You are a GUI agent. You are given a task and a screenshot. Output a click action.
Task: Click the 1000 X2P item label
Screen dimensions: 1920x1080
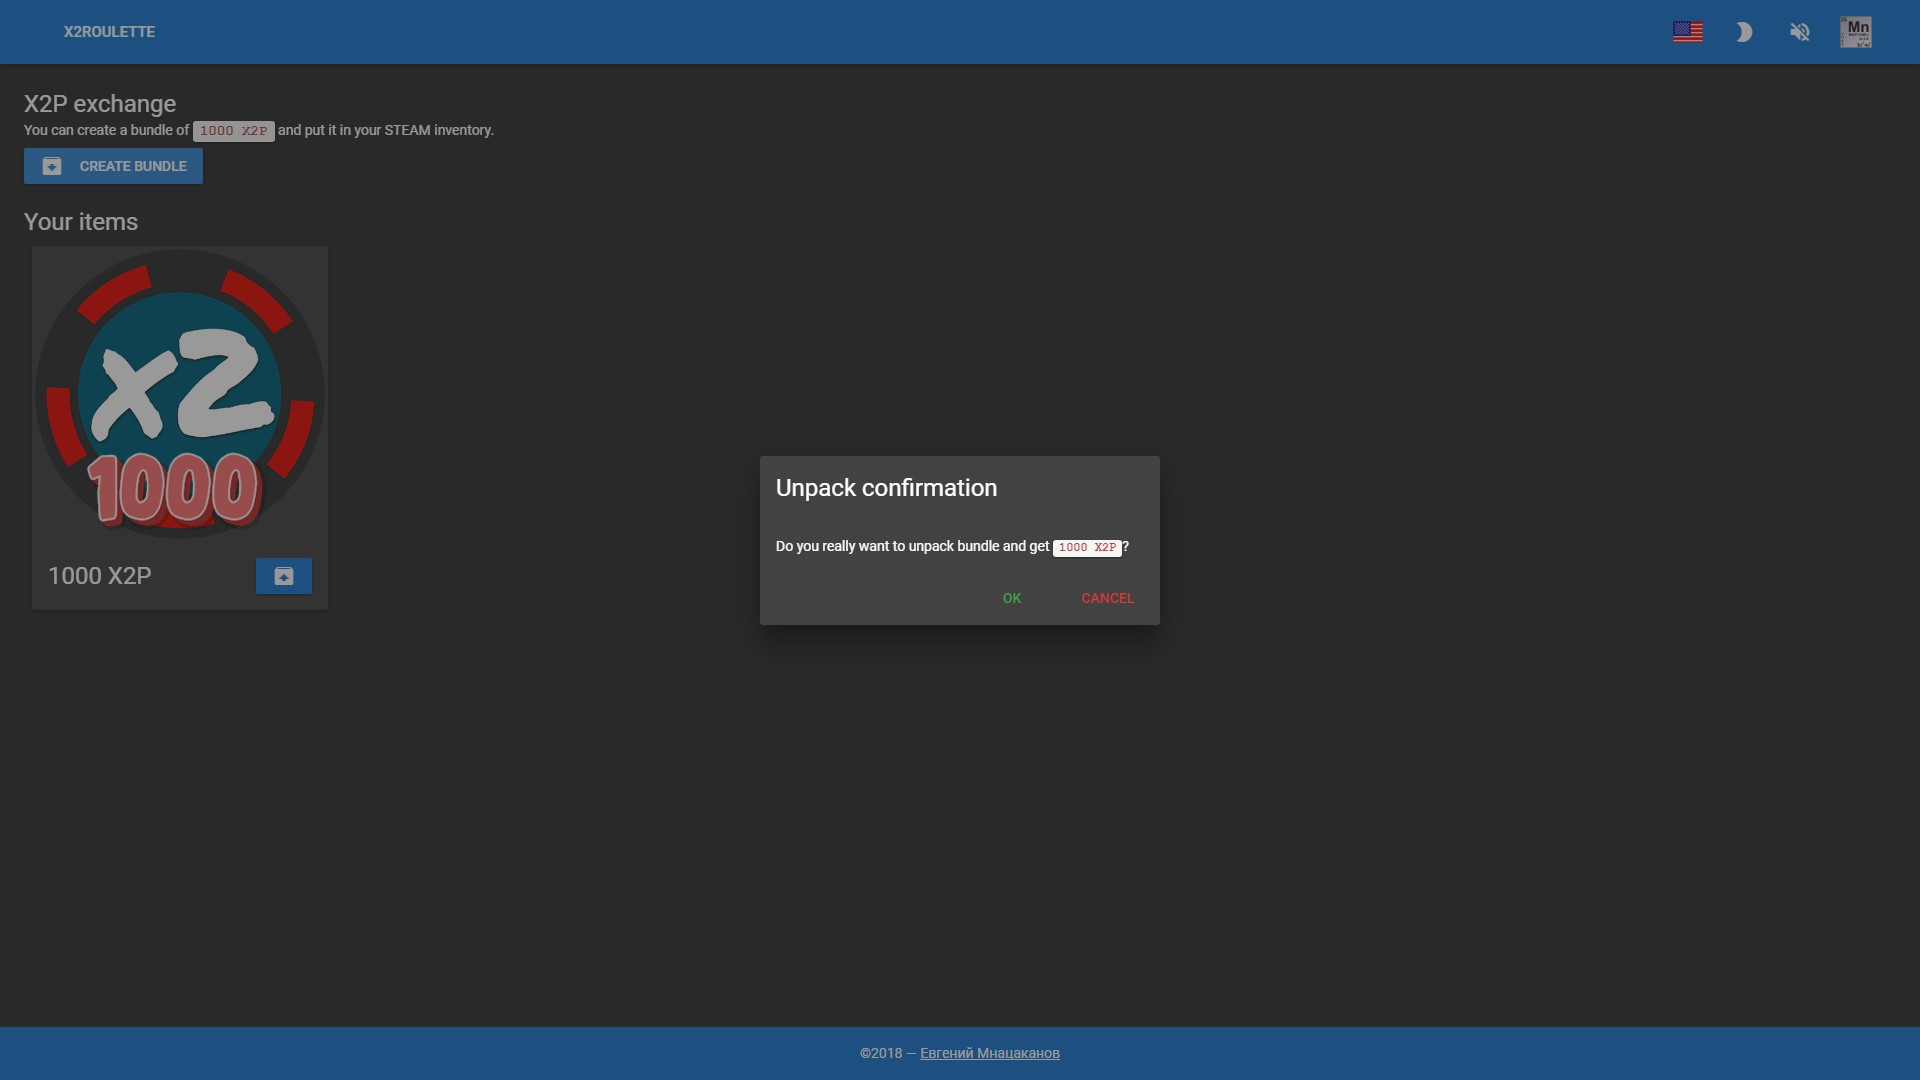click(x=100, y=576)
